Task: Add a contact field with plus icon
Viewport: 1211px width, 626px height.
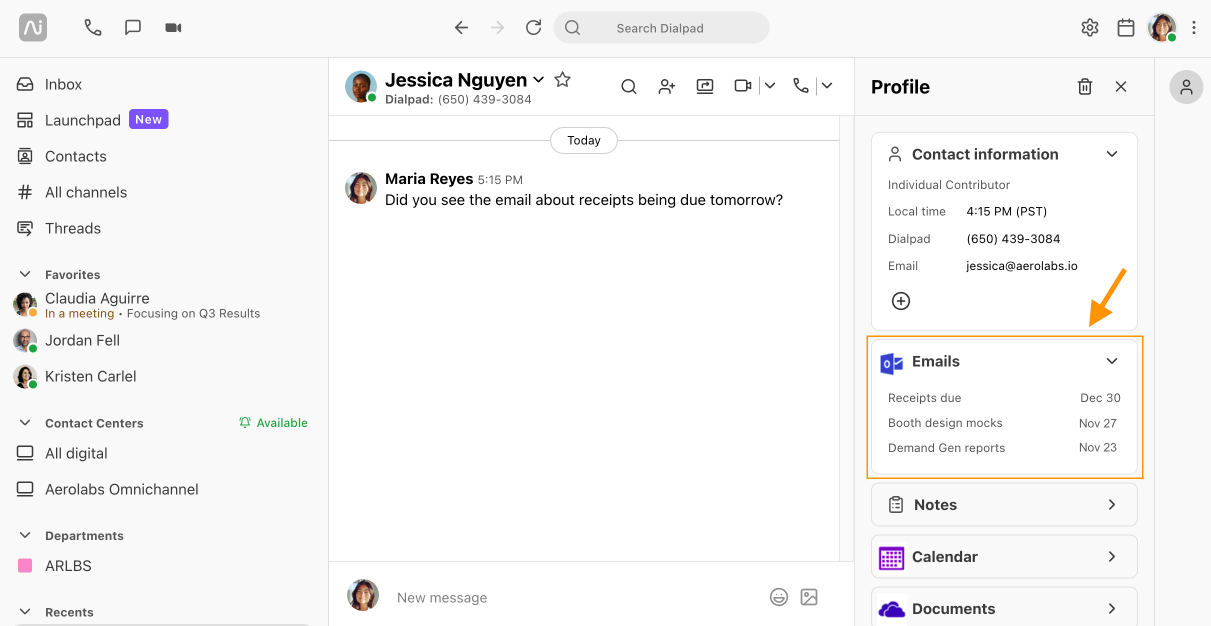Action: coord(901,301)
